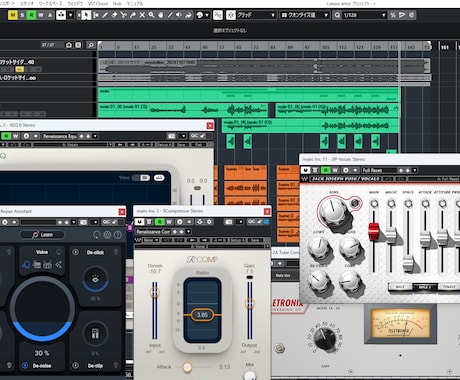The width and height of the screenshot is (460, 380).
Task: Click Setup A button in RCompressor toolbar
Action: point(238,240)
